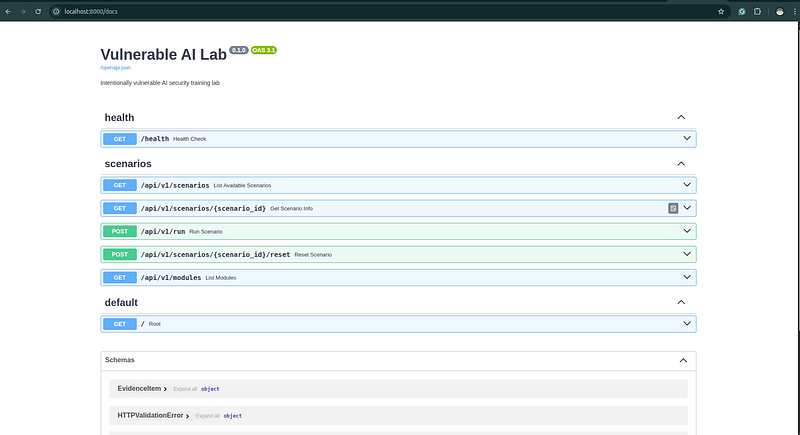
Task: Open the browser three-dot menu
Action: click(x=794, y=11)
